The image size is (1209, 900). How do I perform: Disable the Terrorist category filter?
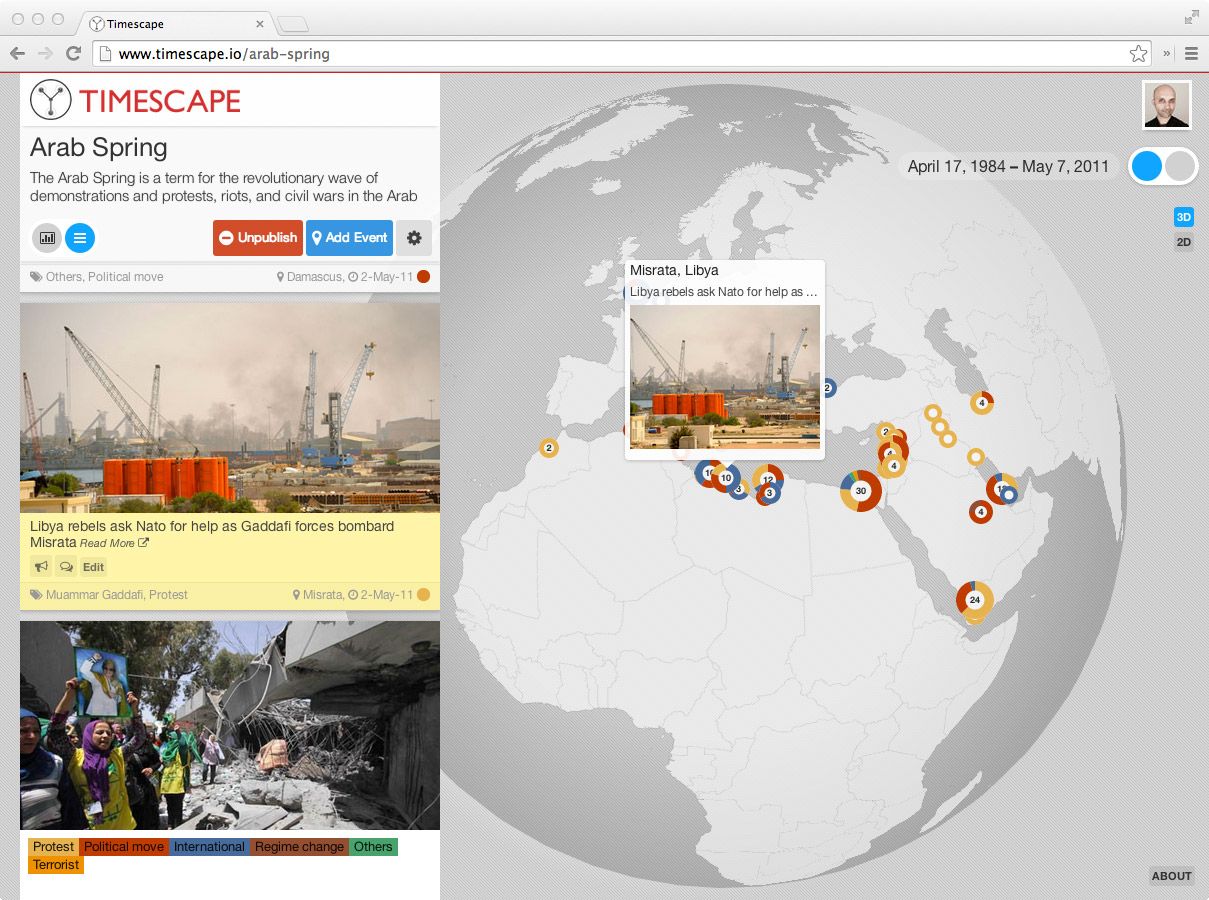pos(55,864)
